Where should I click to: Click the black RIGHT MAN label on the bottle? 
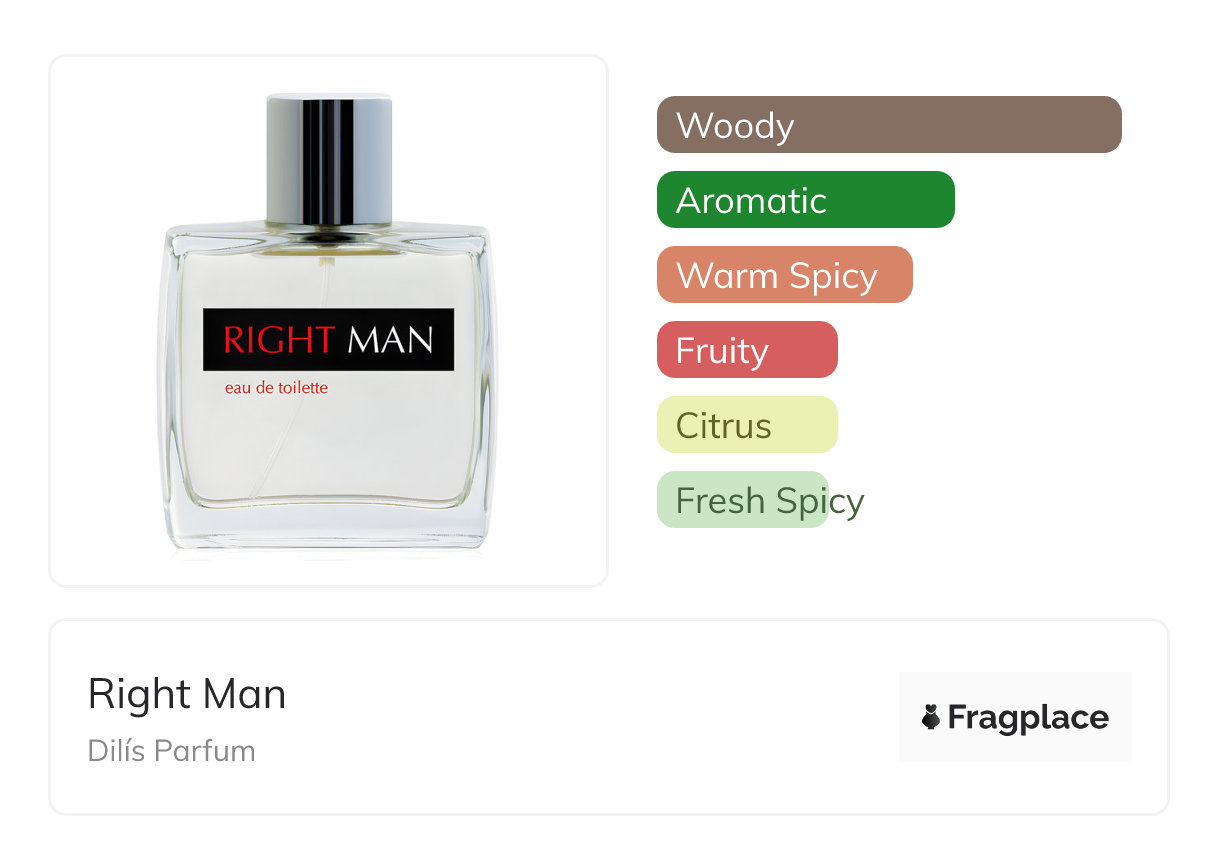point(328,340)
